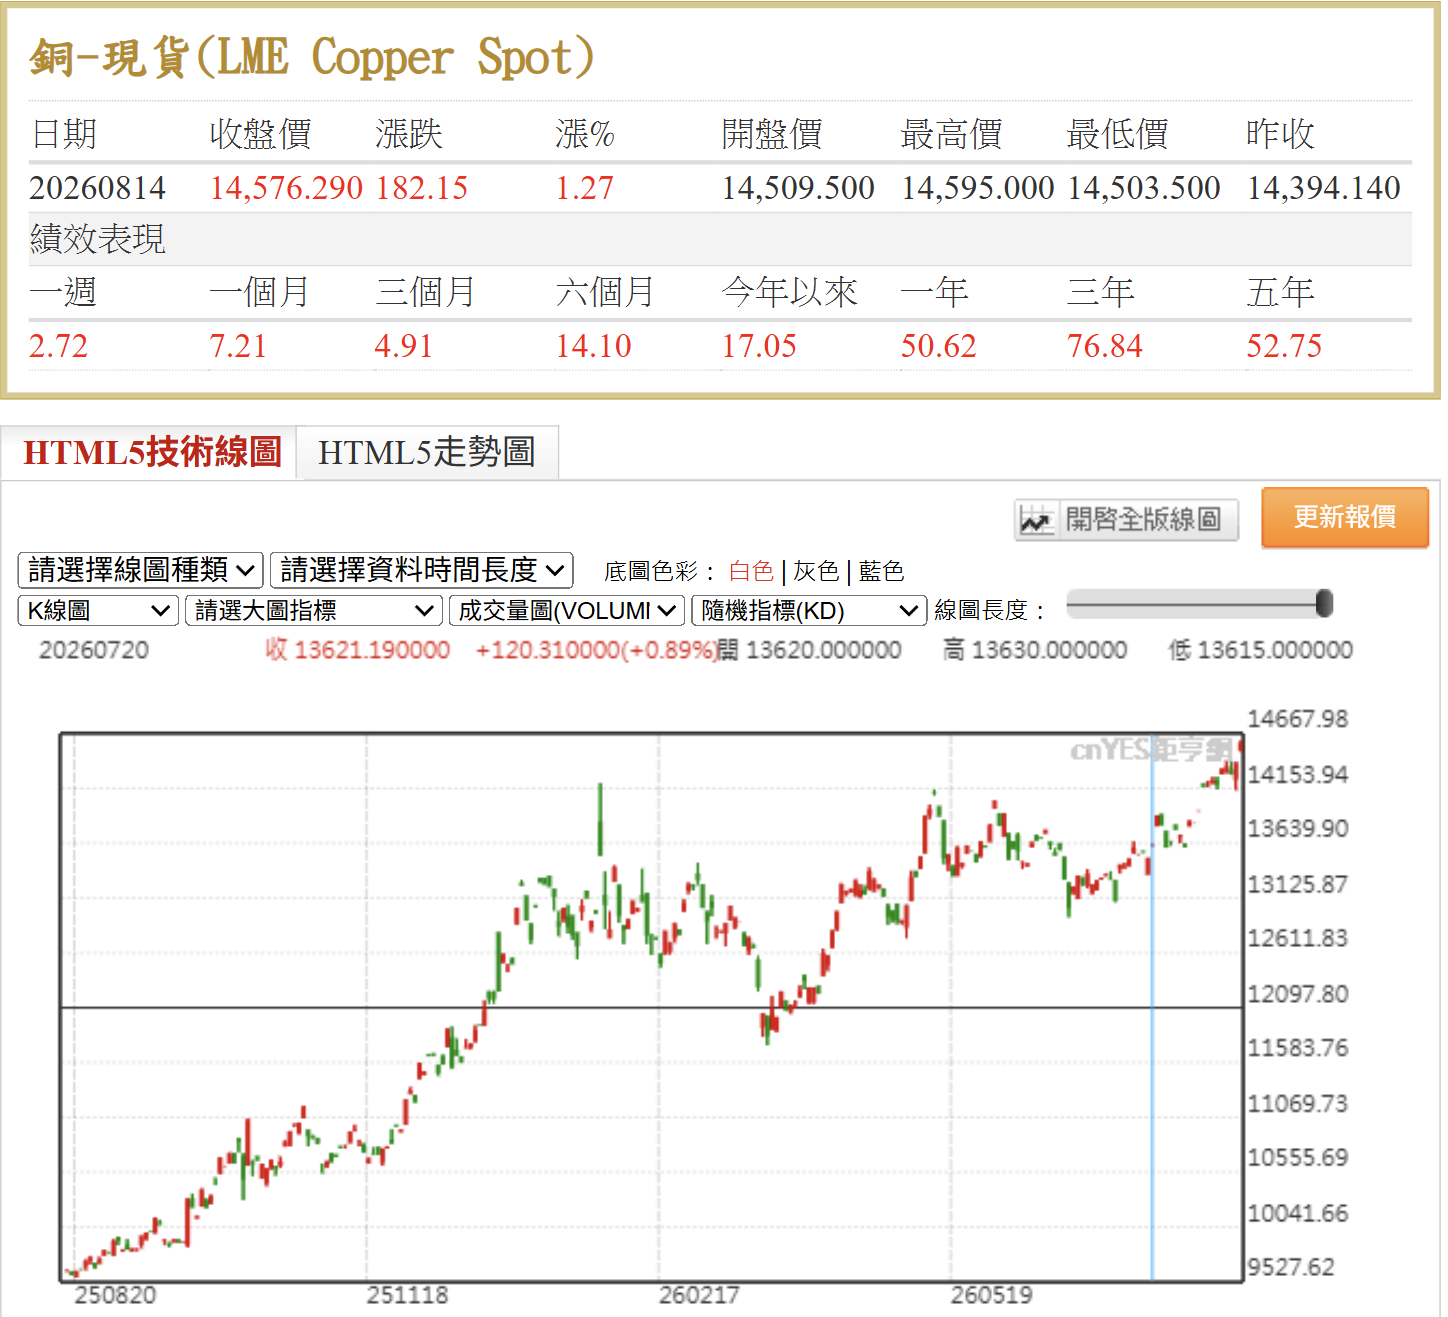Set chart background to 藍色
1448x1317 pixels.
(x=881, y=571)
